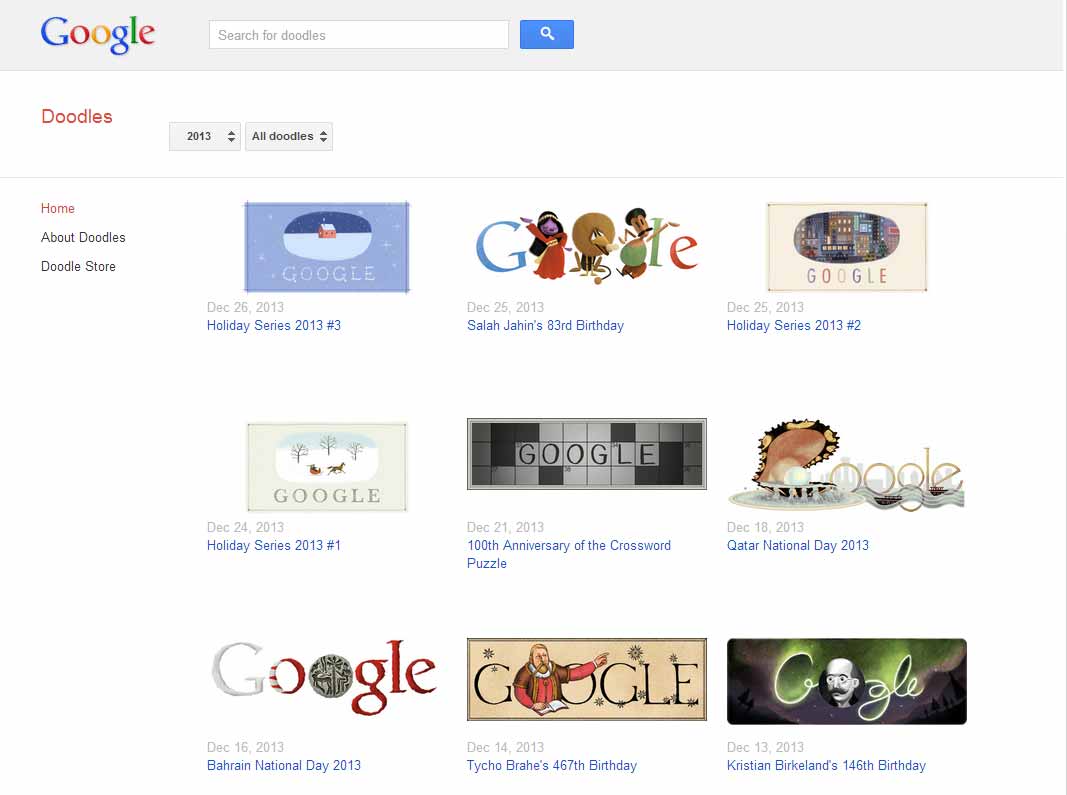Select Home in the sidebar

coord(58,208)
